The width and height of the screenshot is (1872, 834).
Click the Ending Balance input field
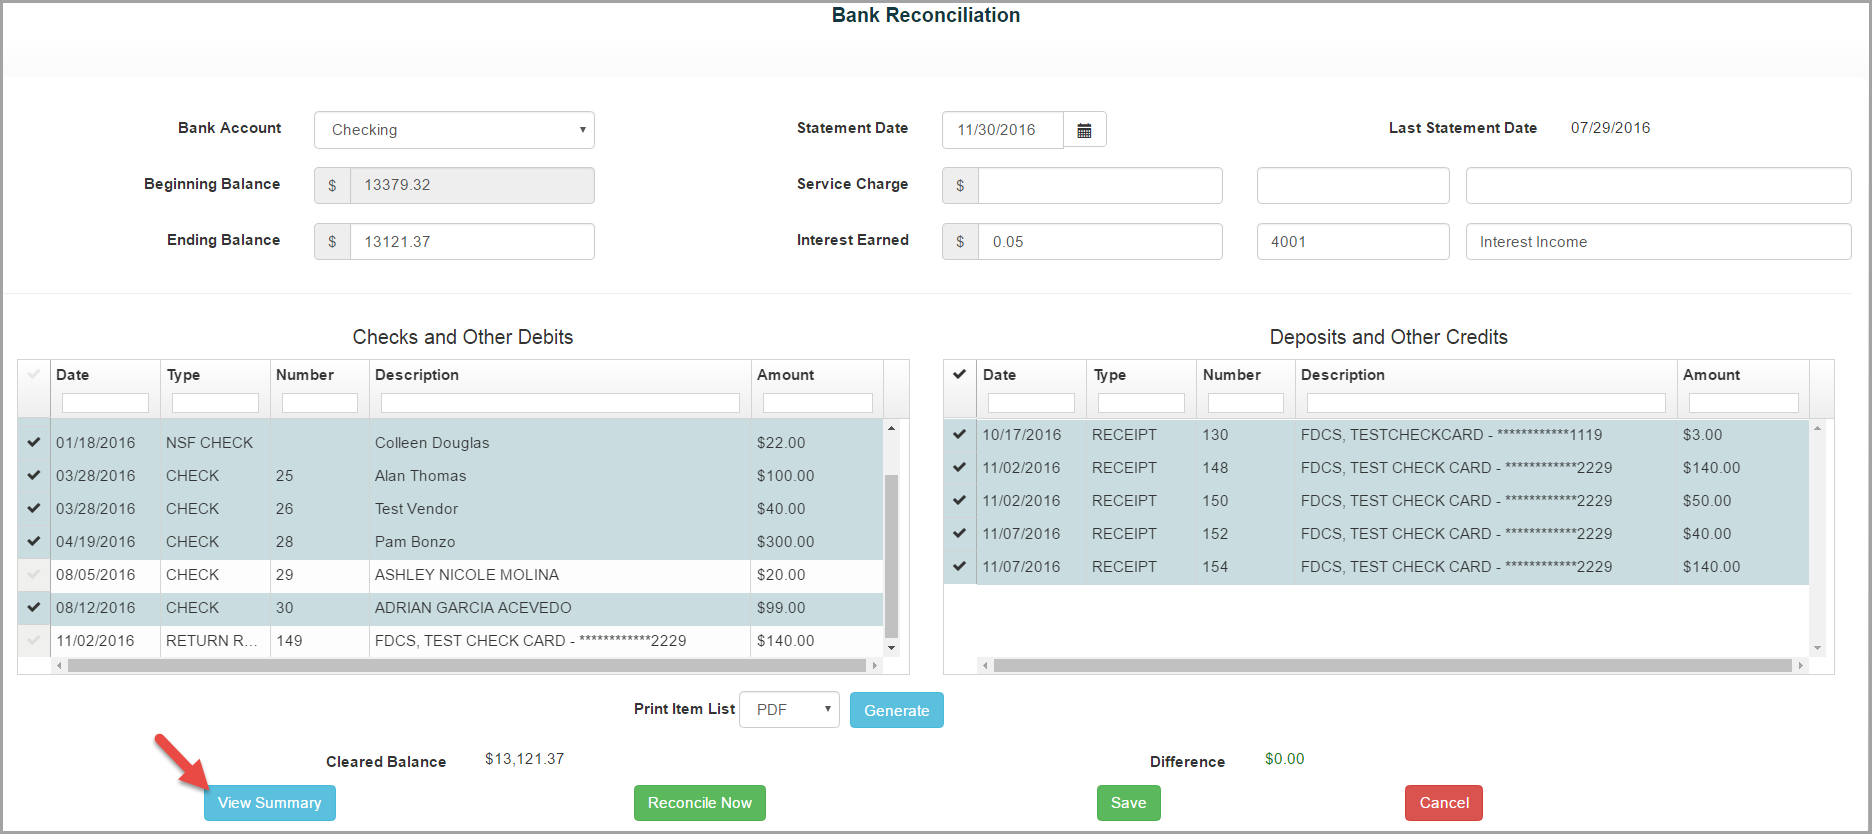click(x=472, y=242)
